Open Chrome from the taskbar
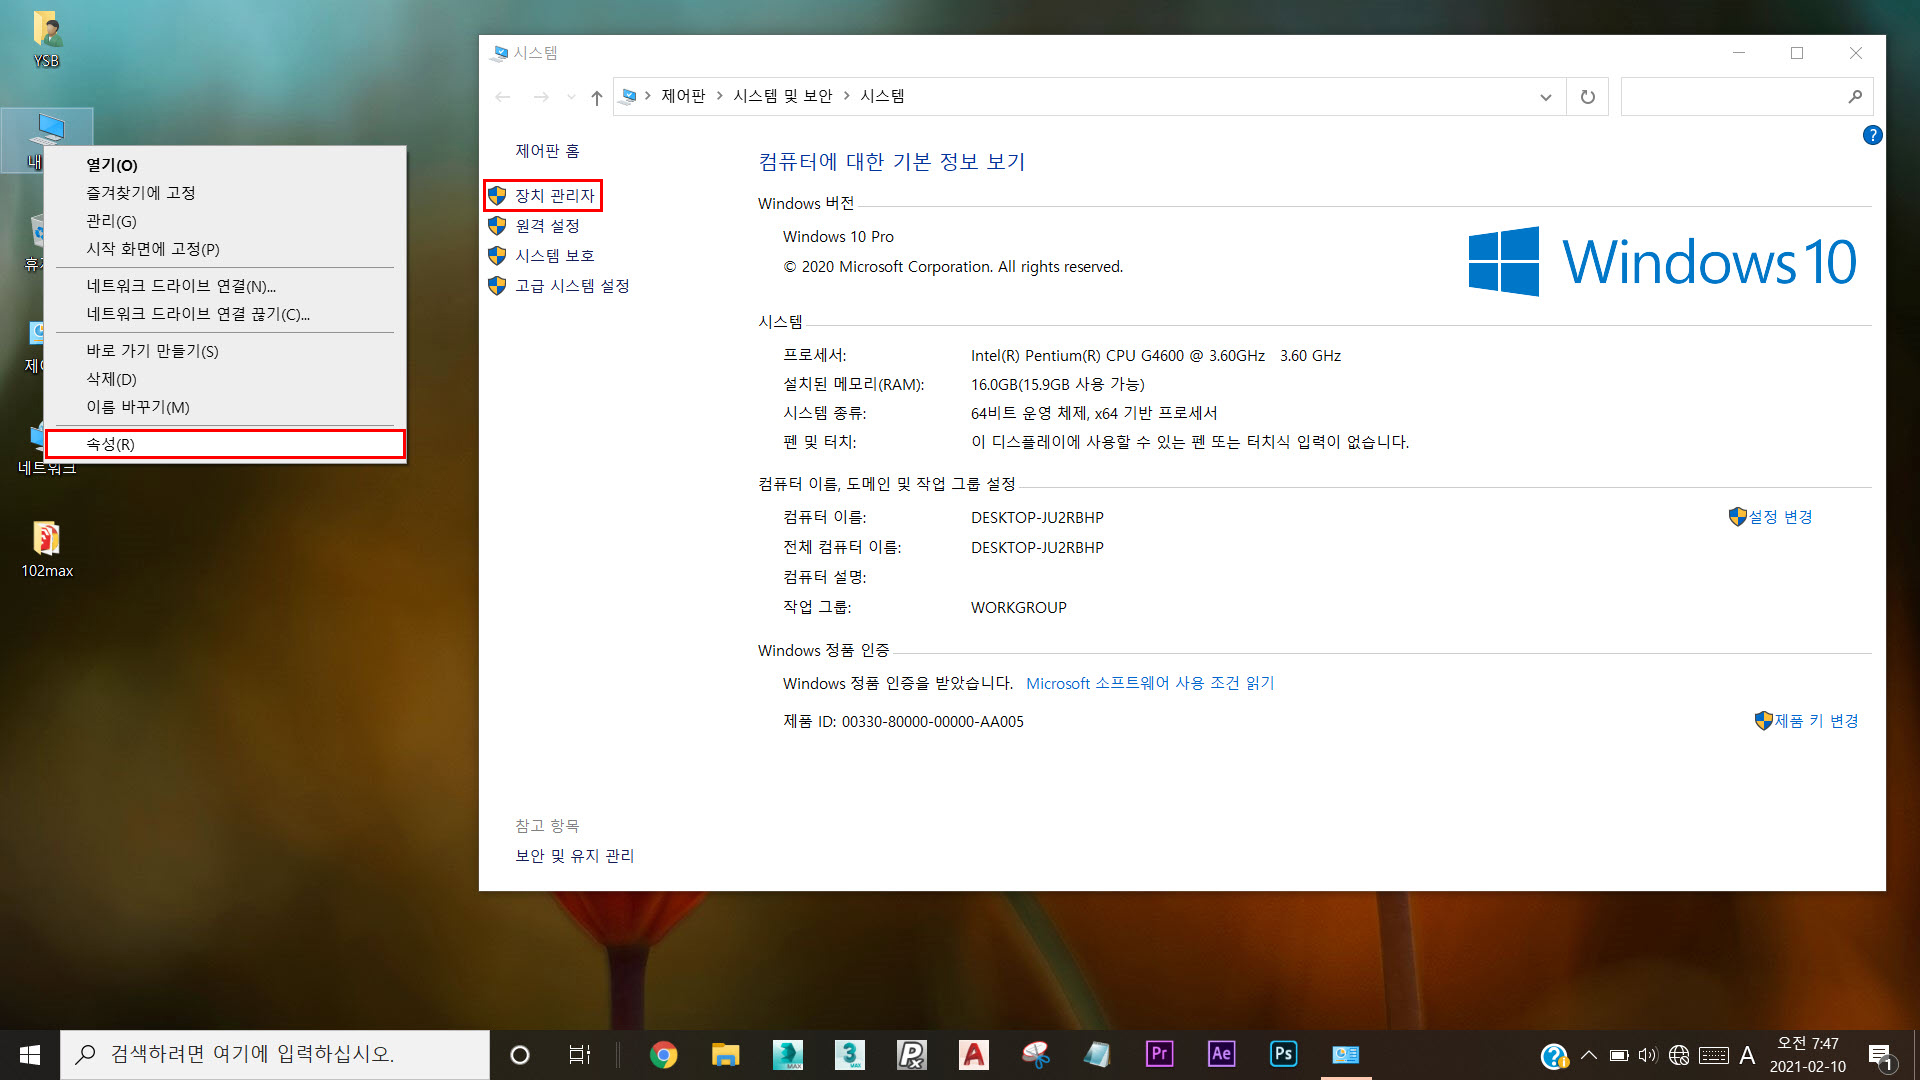This screenshot has height=1080, width=1920. pos(663,1054)
